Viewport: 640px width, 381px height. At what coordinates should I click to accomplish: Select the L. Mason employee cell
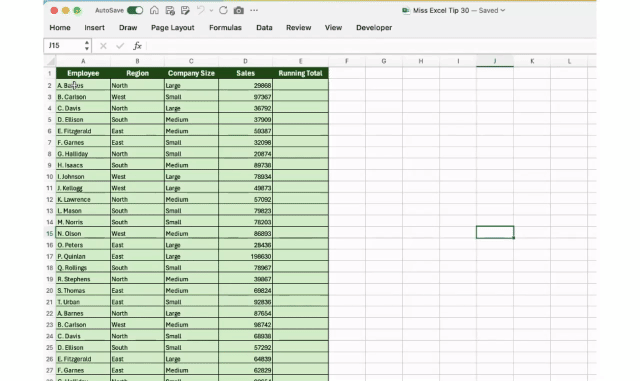(x=83, y=211)
